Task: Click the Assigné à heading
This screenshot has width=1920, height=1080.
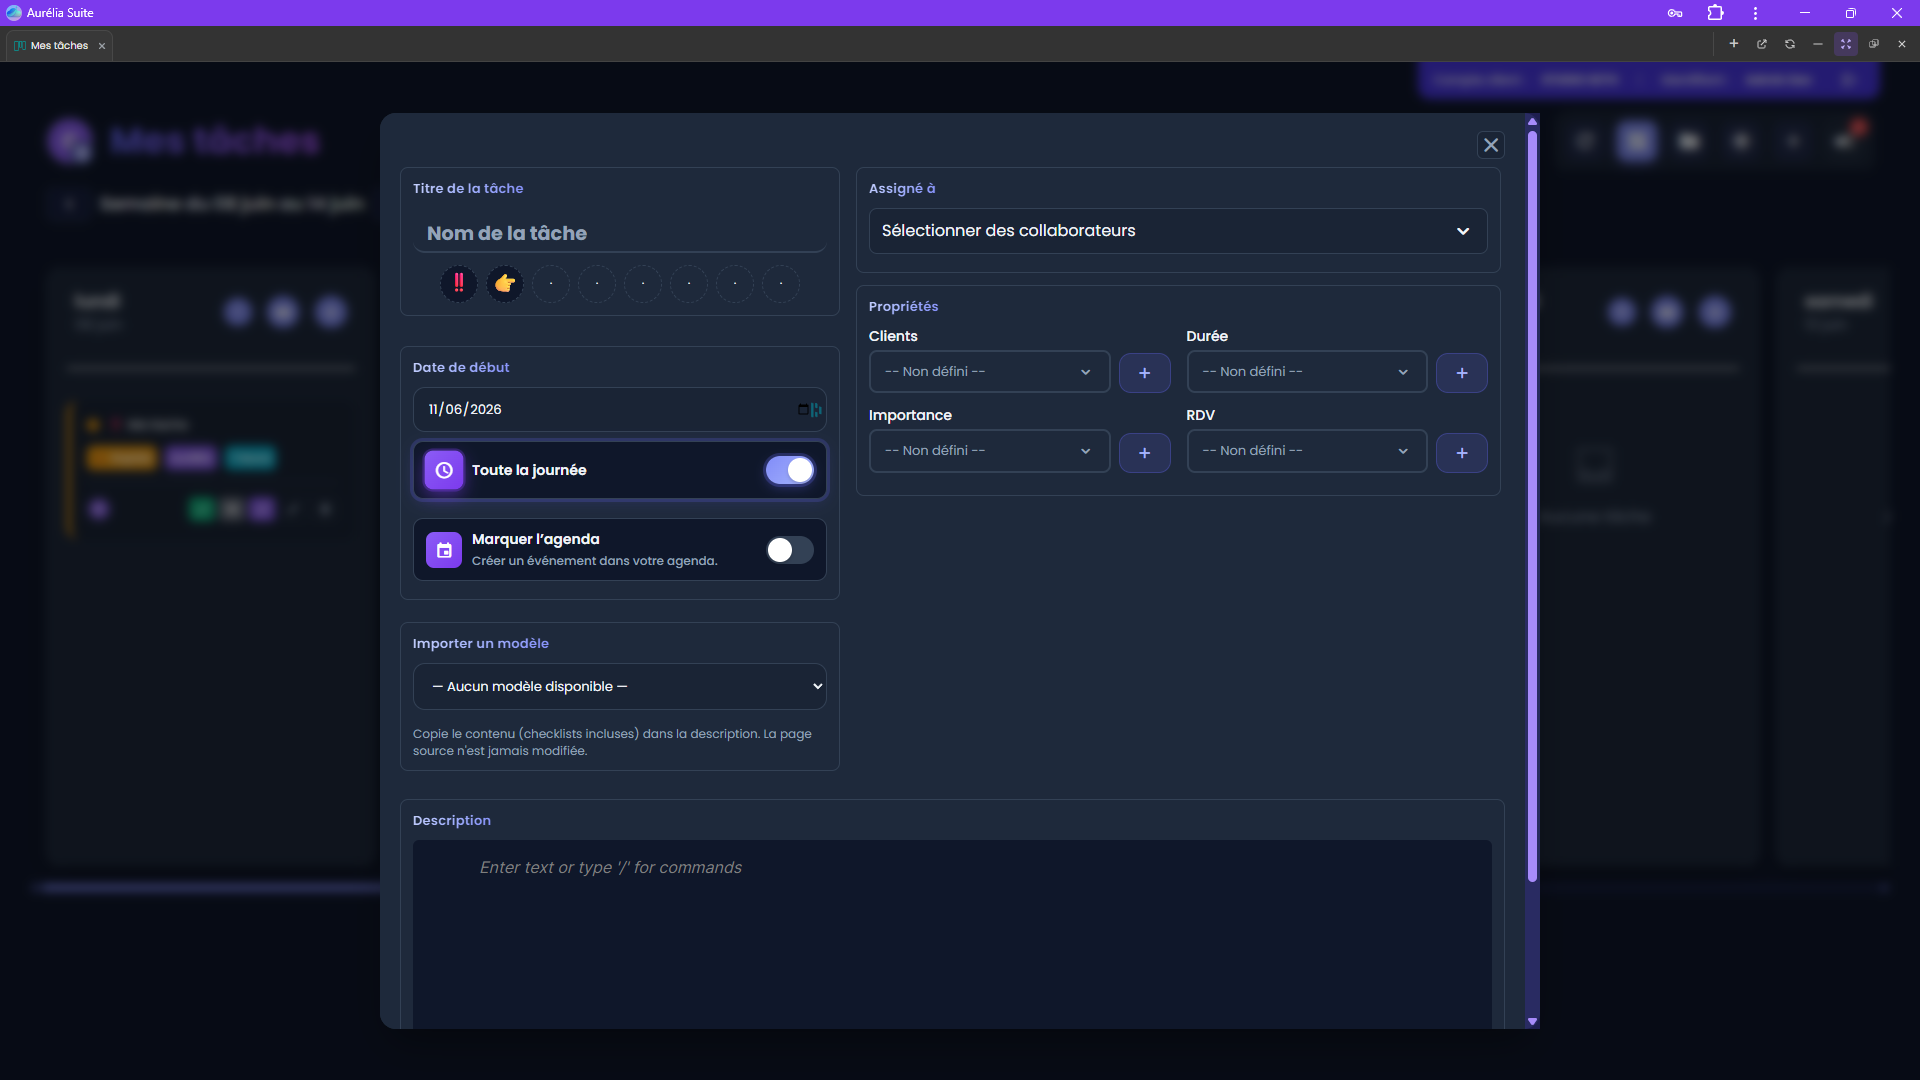Action: point(902,188)
